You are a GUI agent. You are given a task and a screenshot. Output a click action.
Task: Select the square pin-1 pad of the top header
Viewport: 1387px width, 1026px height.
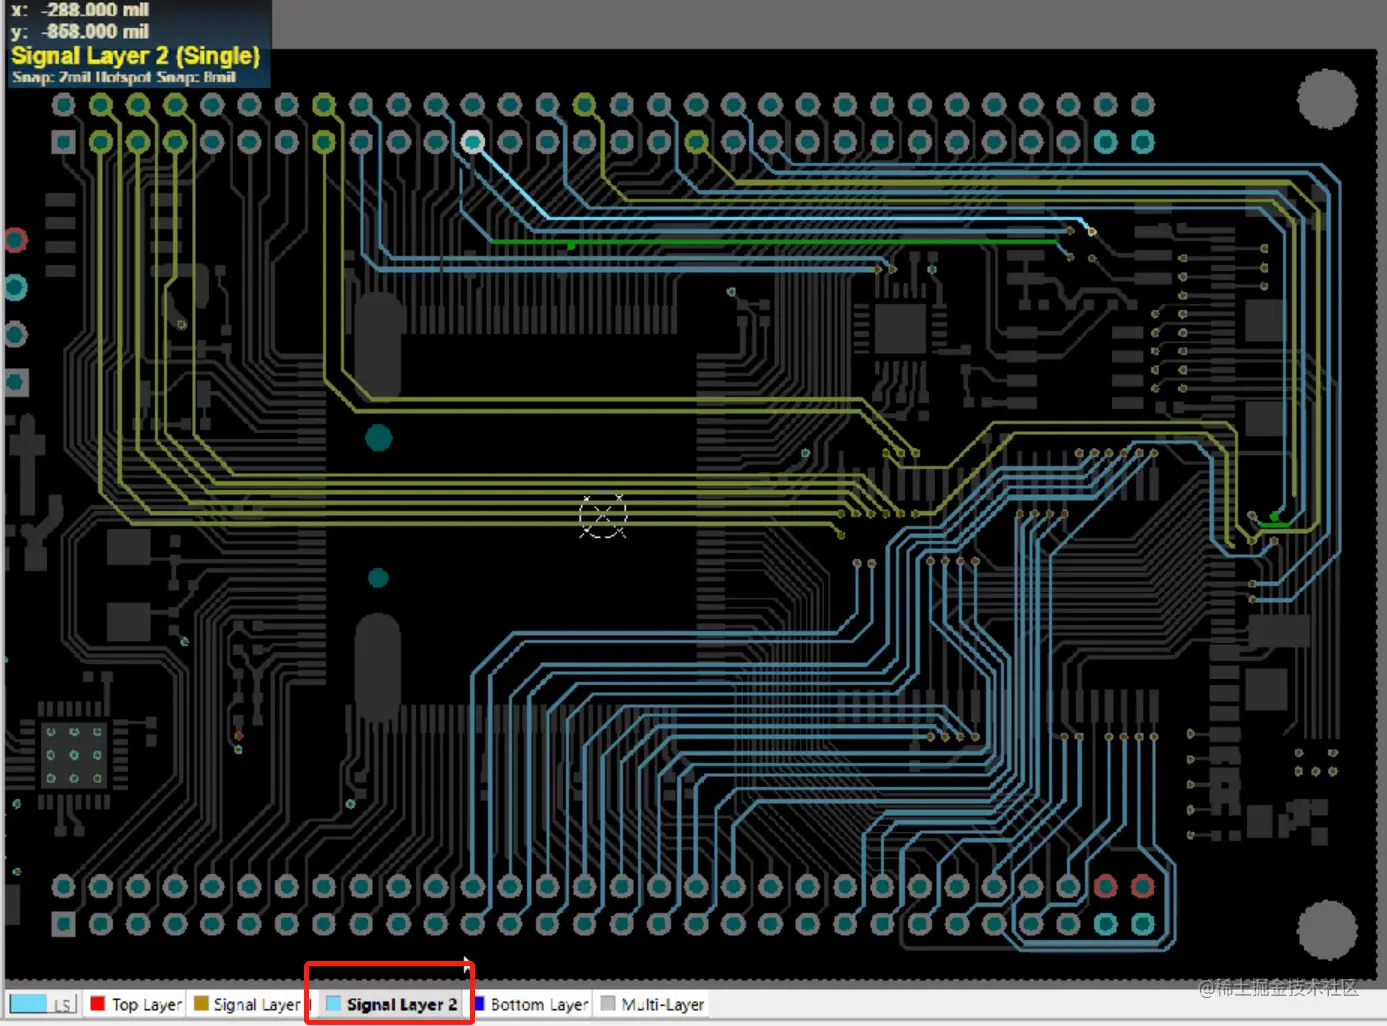(x=63, y=142)
